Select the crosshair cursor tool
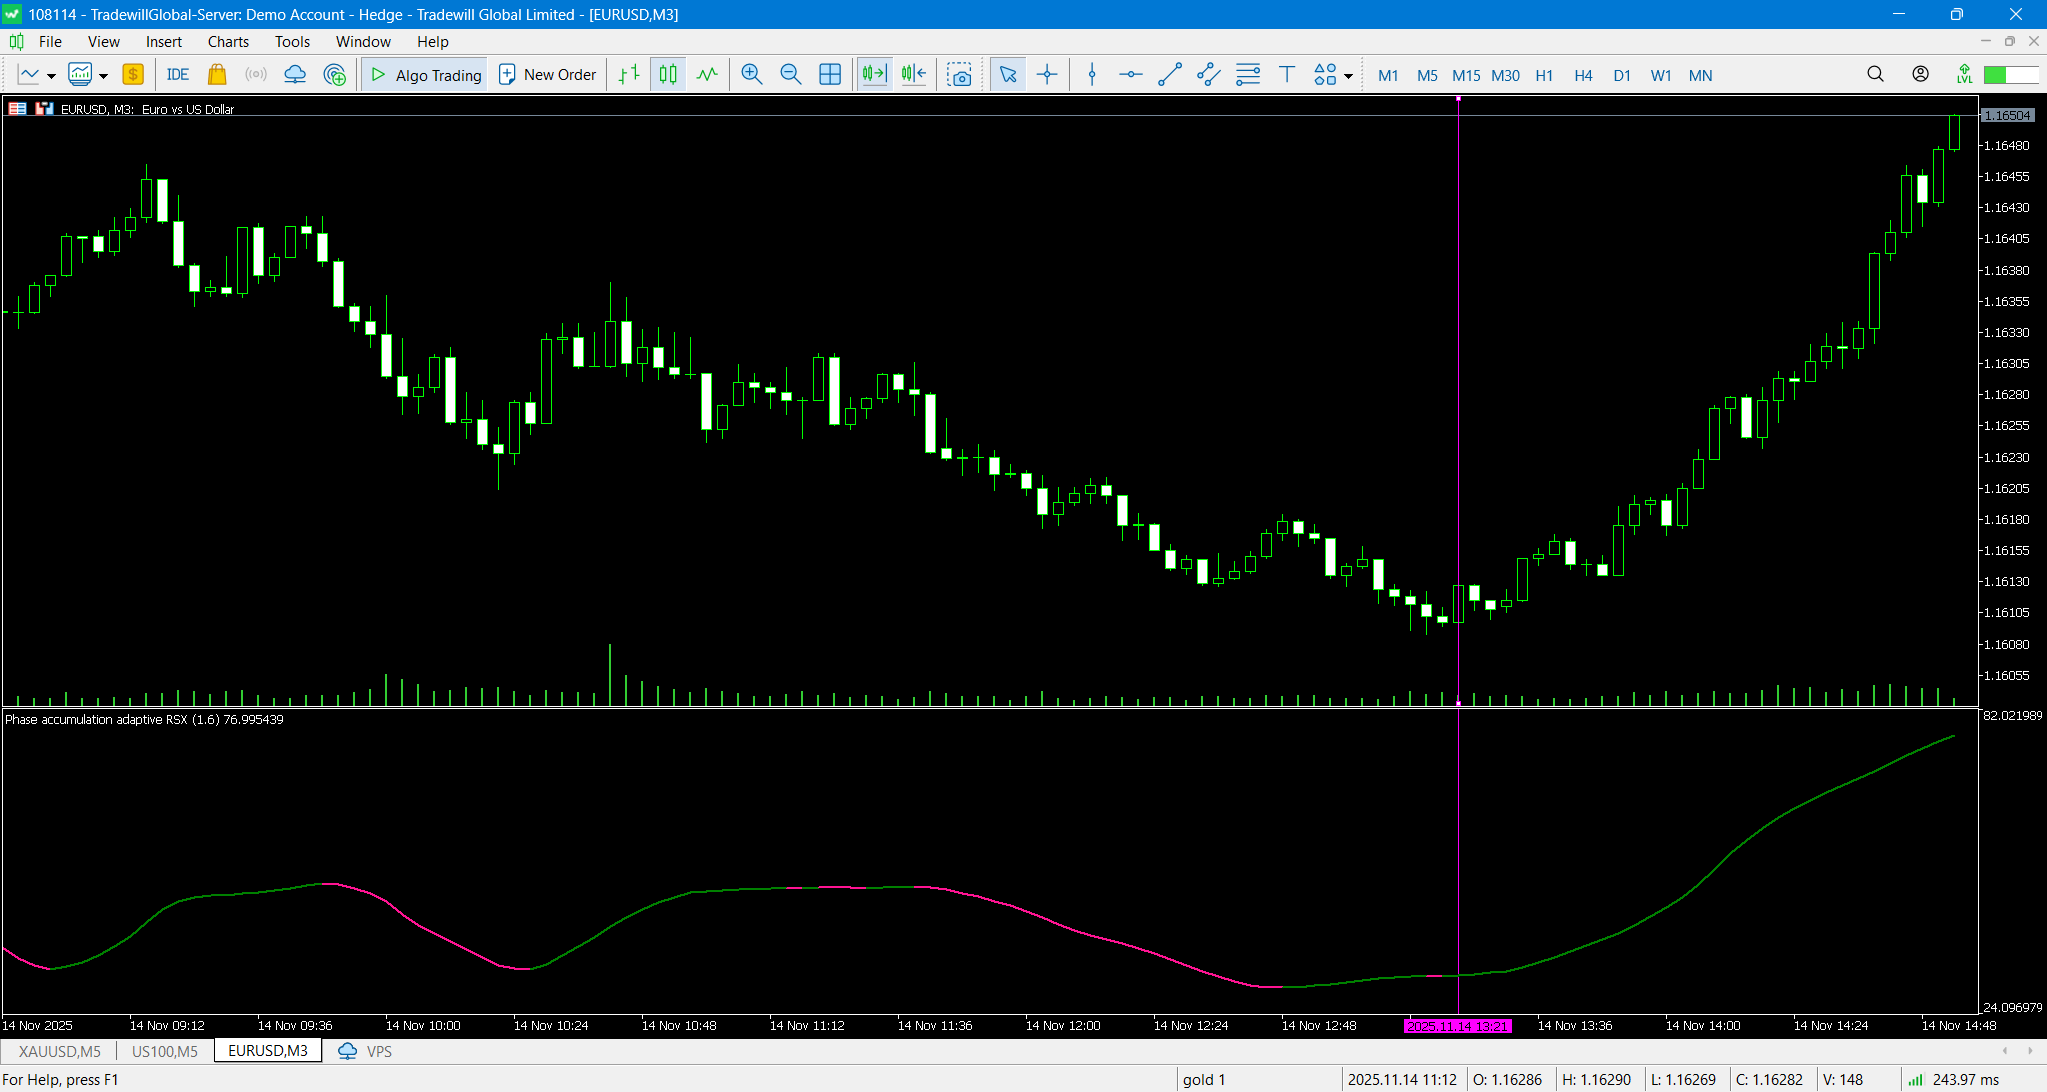The width and height of the screenshot is (2047, 1092). click(x=1047, y=75)
